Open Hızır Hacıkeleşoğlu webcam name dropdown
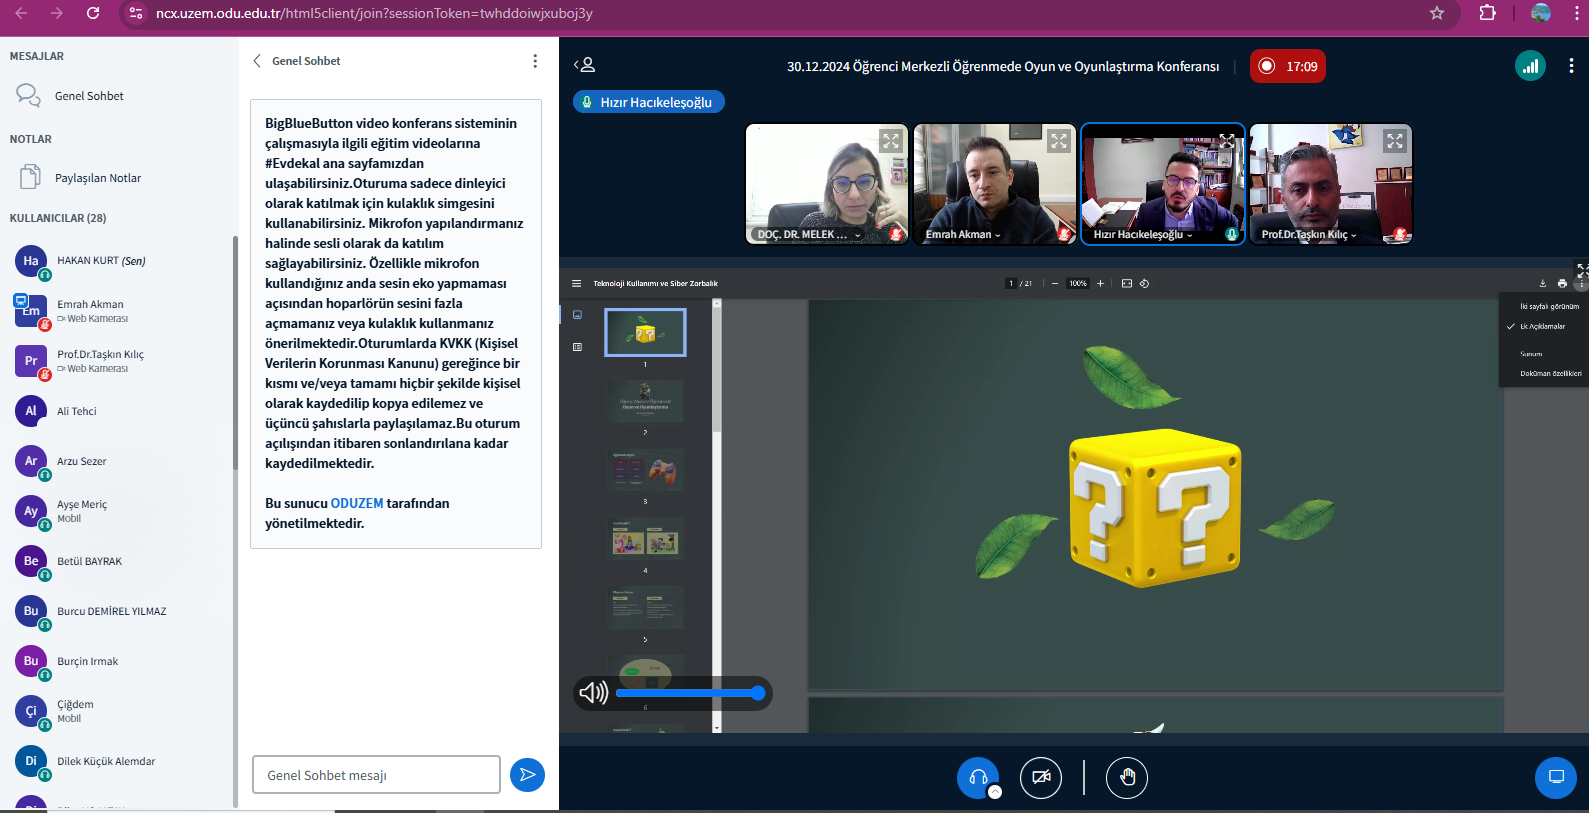The height and width of the screenshot is (813, 1589). pos(1143,235)
